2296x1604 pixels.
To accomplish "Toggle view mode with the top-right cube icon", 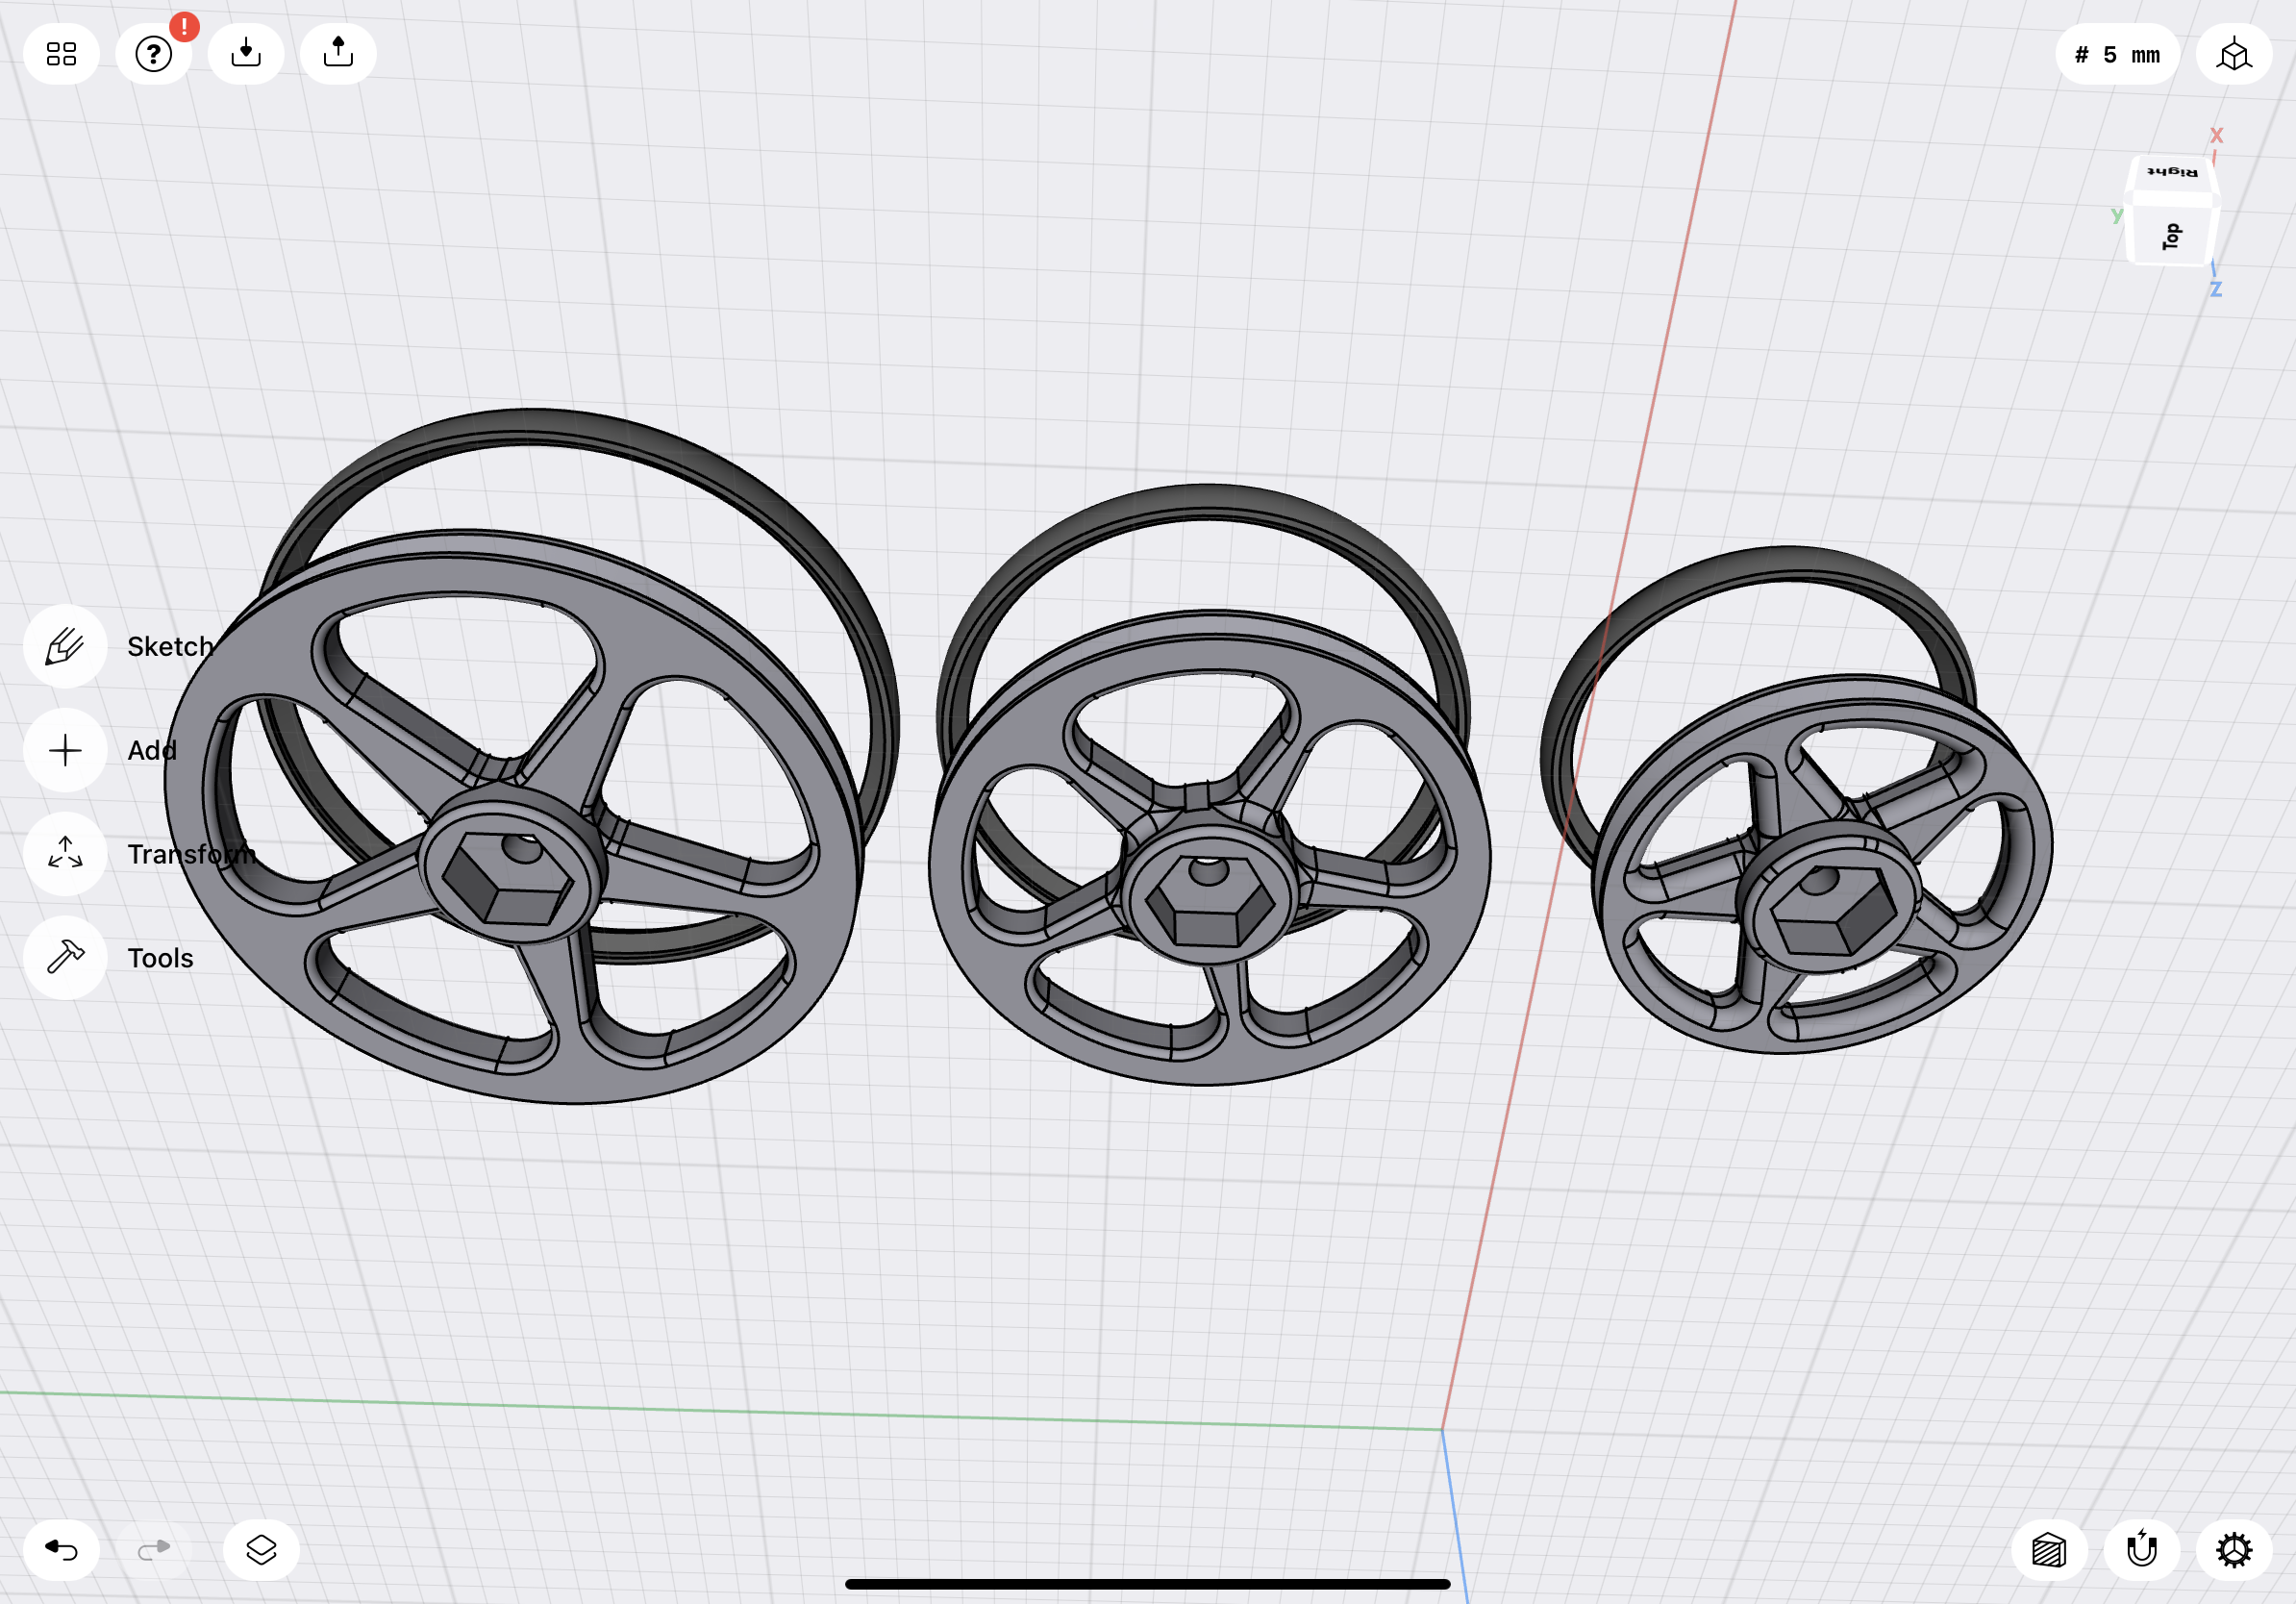I will pyautogui.click(x=2234, y=53).
